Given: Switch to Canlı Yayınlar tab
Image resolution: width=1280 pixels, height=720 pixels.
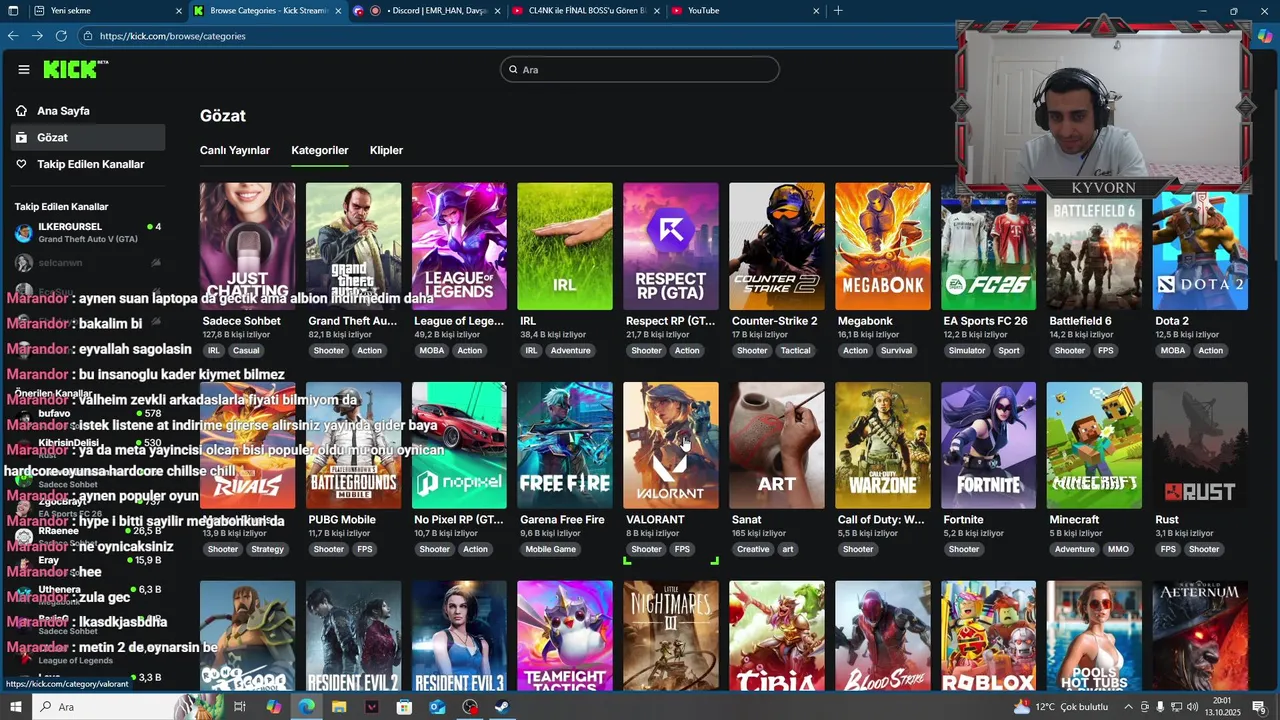Looking at the screenshot, I should point(235,150).
